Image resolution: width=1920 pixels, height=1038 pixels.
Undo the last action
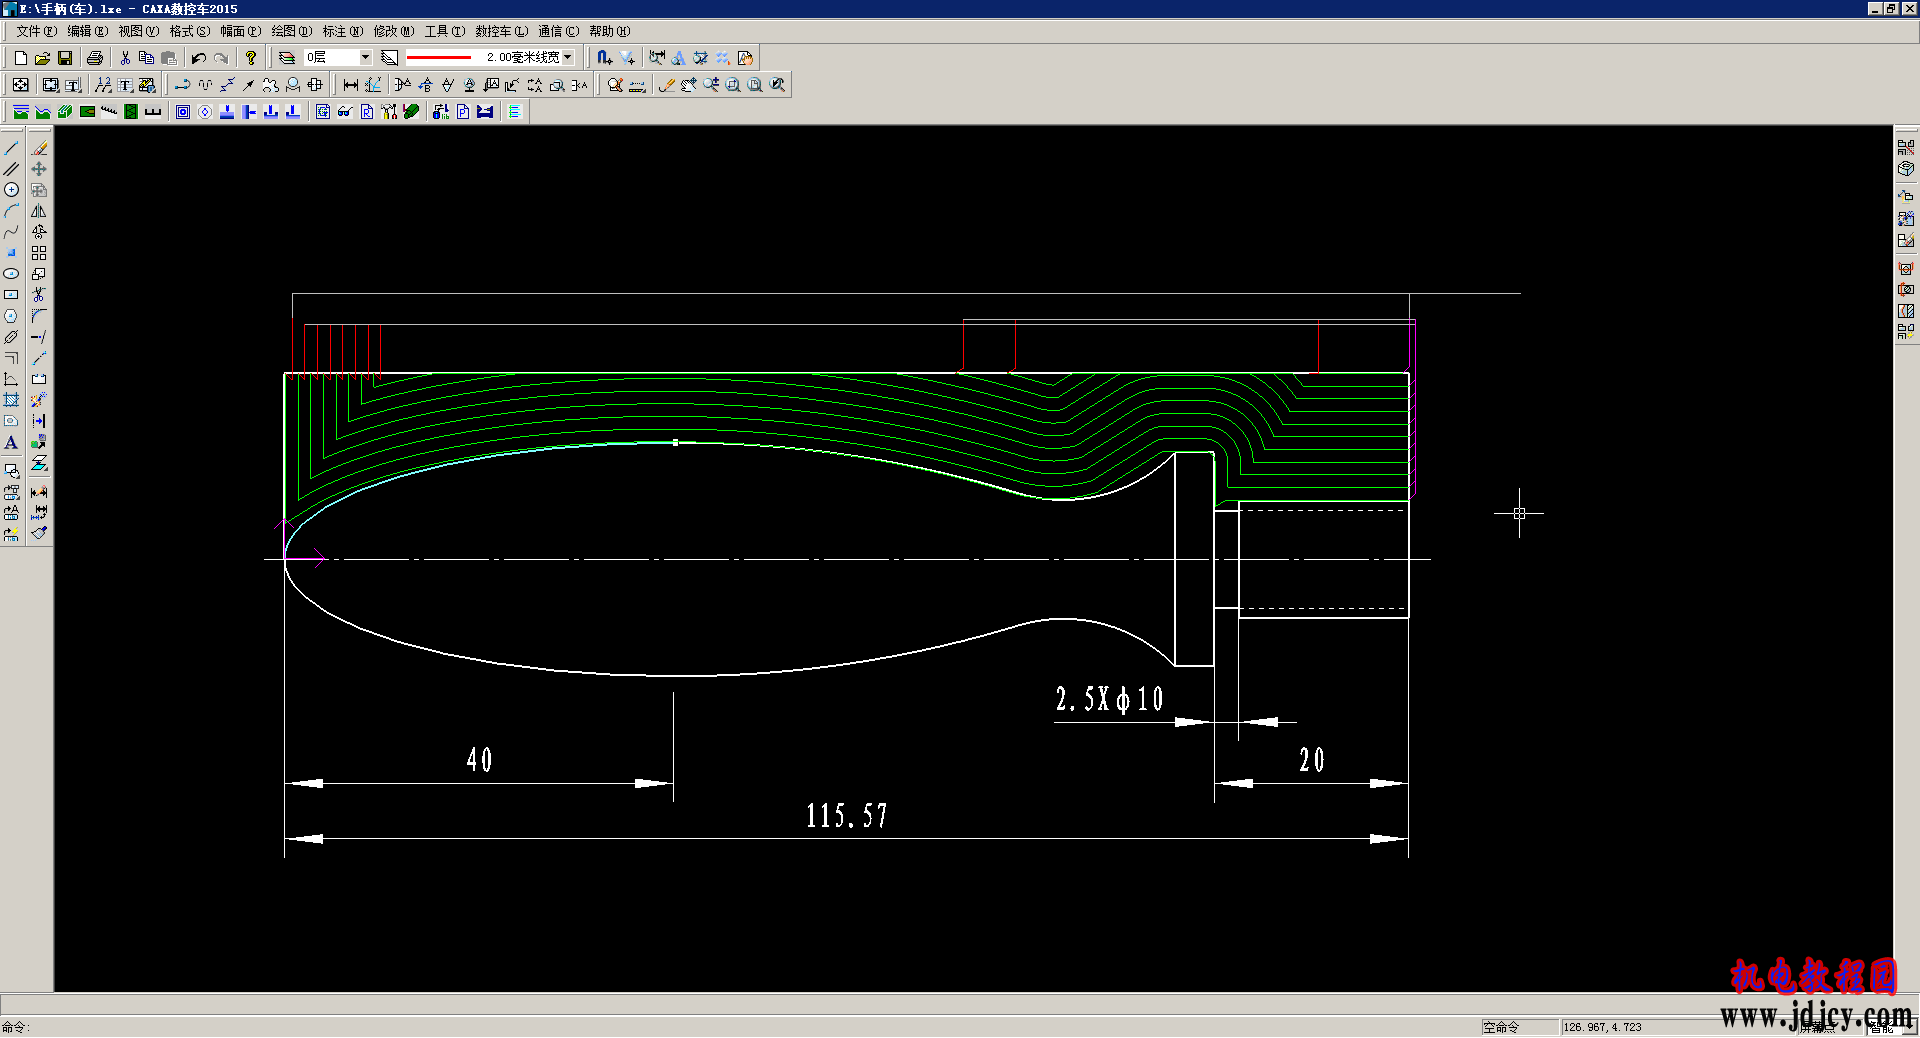199,58
